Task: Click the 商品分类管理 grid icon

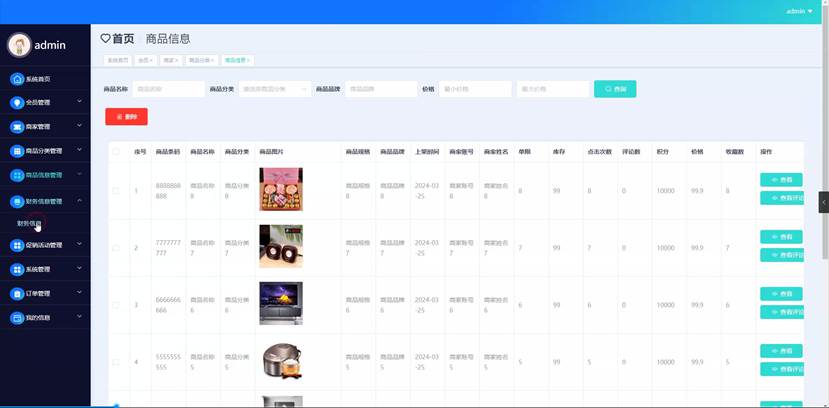Action: point(17,151)
